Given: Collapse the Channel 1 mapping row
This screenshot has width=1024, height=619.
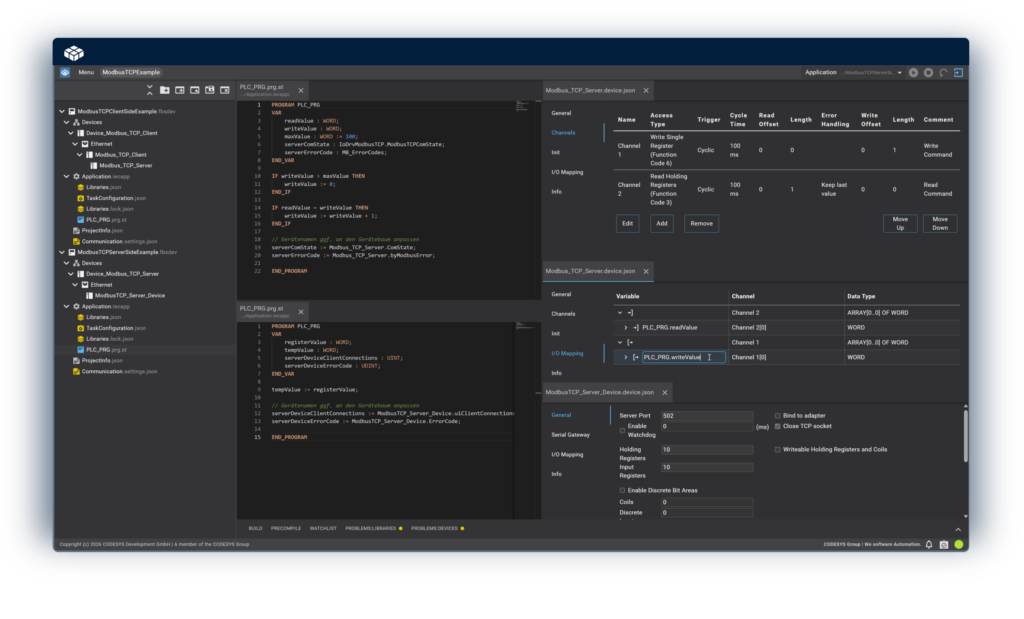Looking at the screenshot, I should point(620,342).
